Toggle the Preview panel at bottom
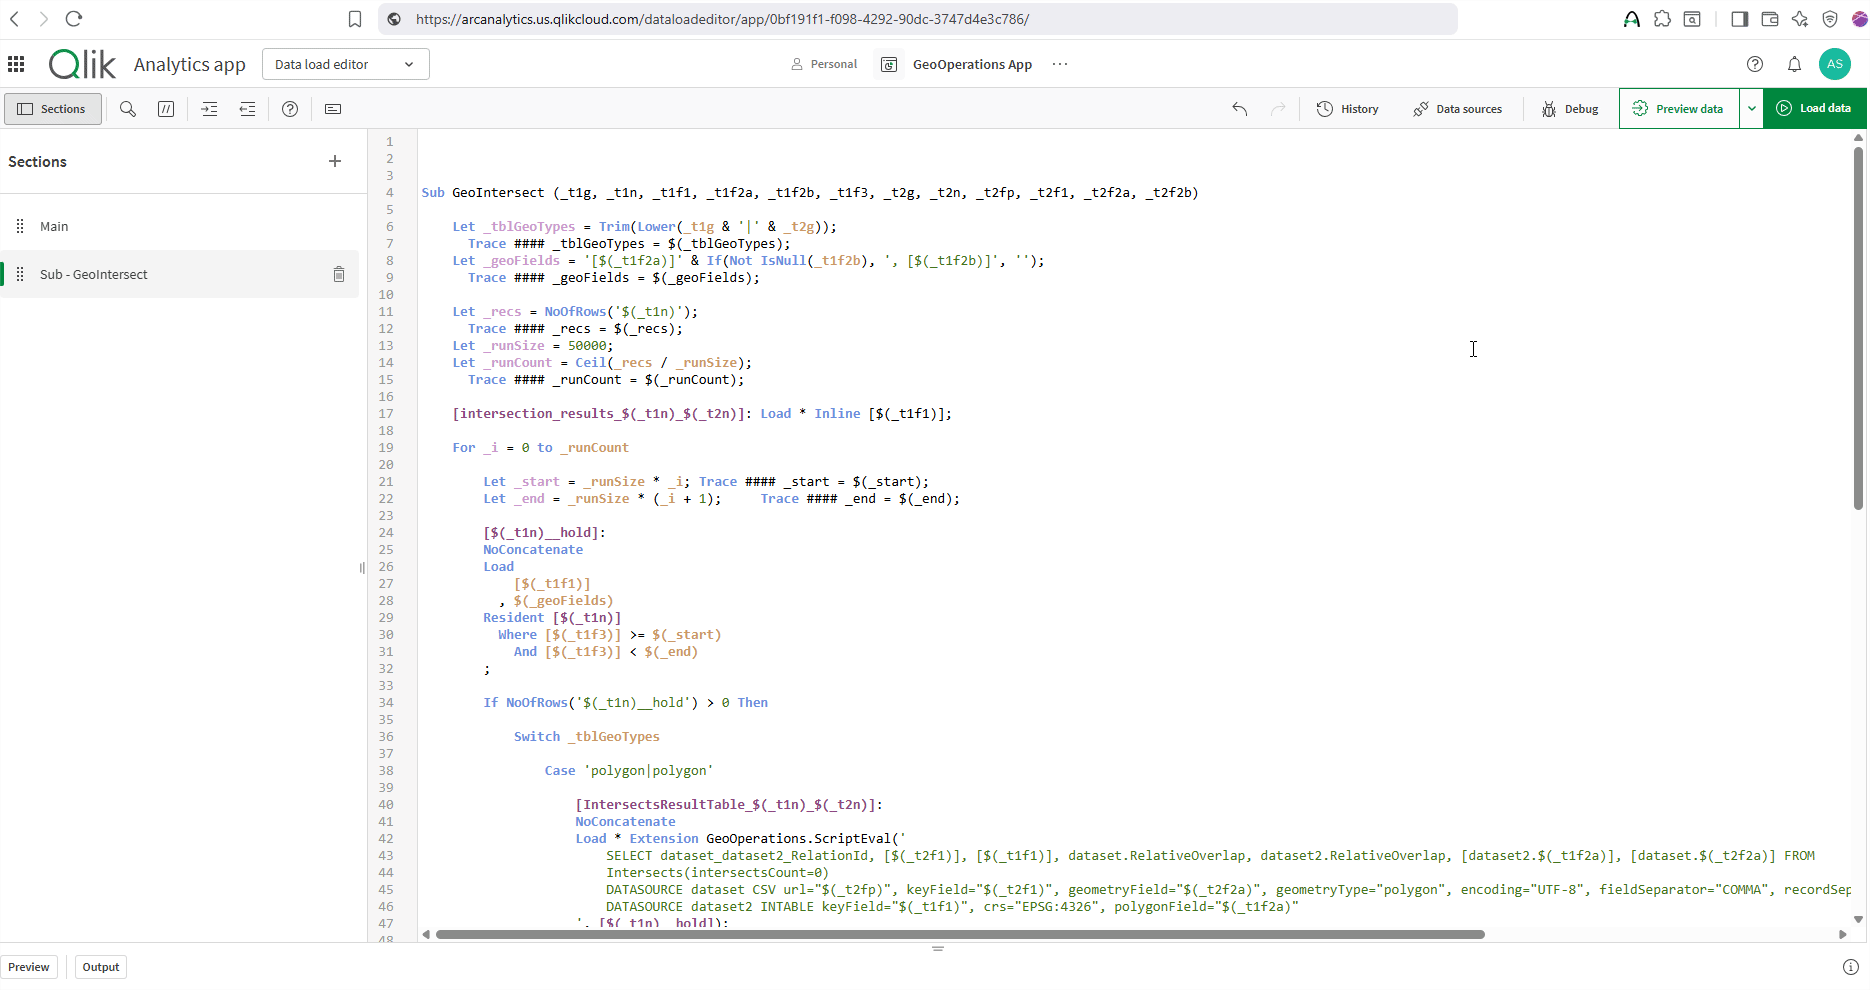 tap(29, 967)
